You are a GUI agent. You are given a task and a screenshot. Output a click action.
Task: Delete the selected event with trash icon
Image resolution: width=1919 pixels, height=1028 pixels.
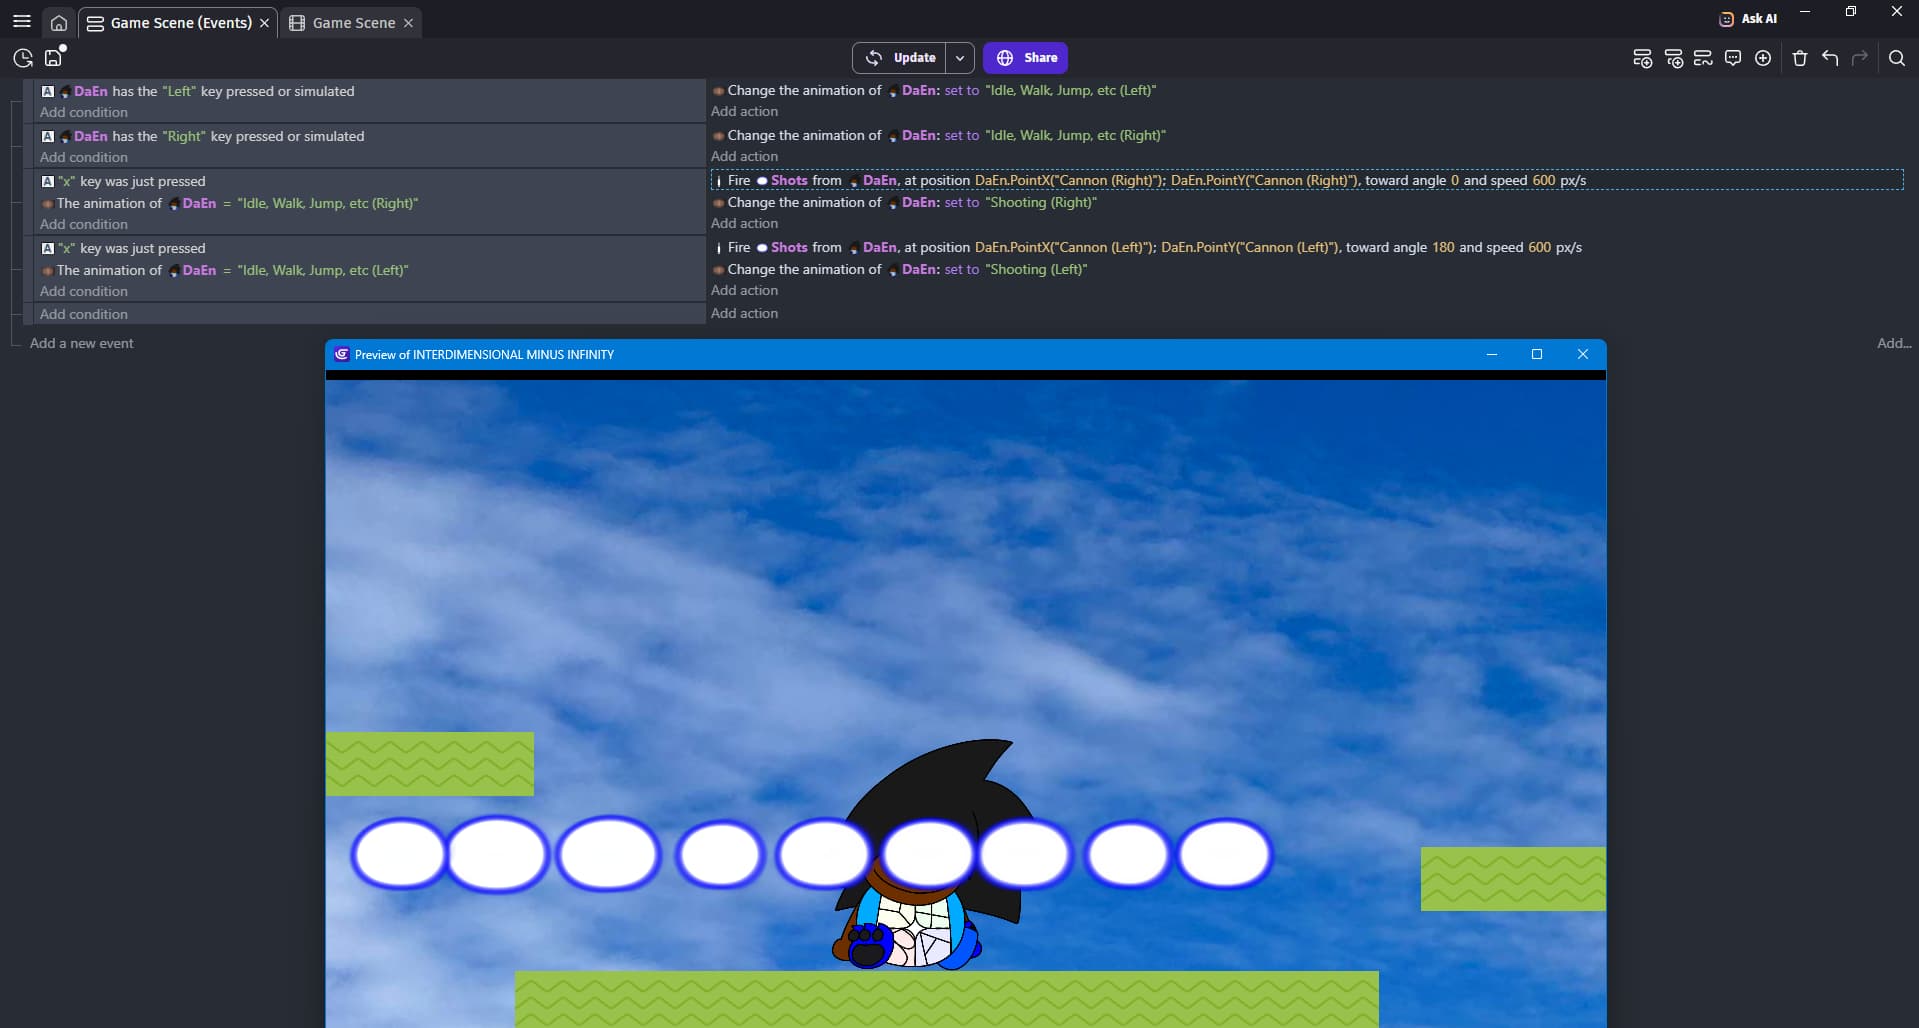pos(1800,58)
